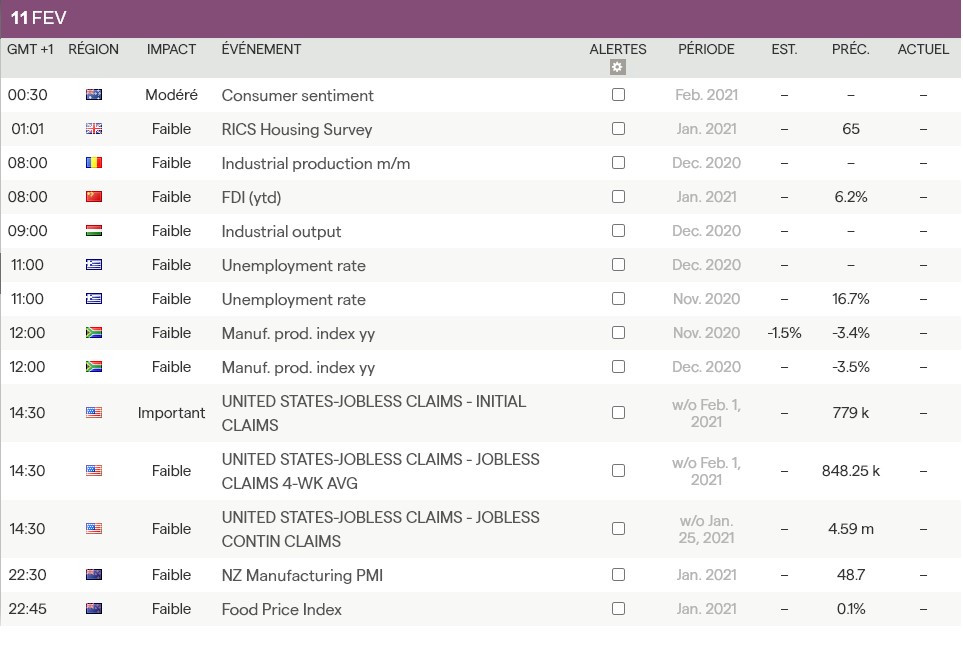Click the 11 FEV date header
The height and width of the screenshot is (645, 963).
39,18
